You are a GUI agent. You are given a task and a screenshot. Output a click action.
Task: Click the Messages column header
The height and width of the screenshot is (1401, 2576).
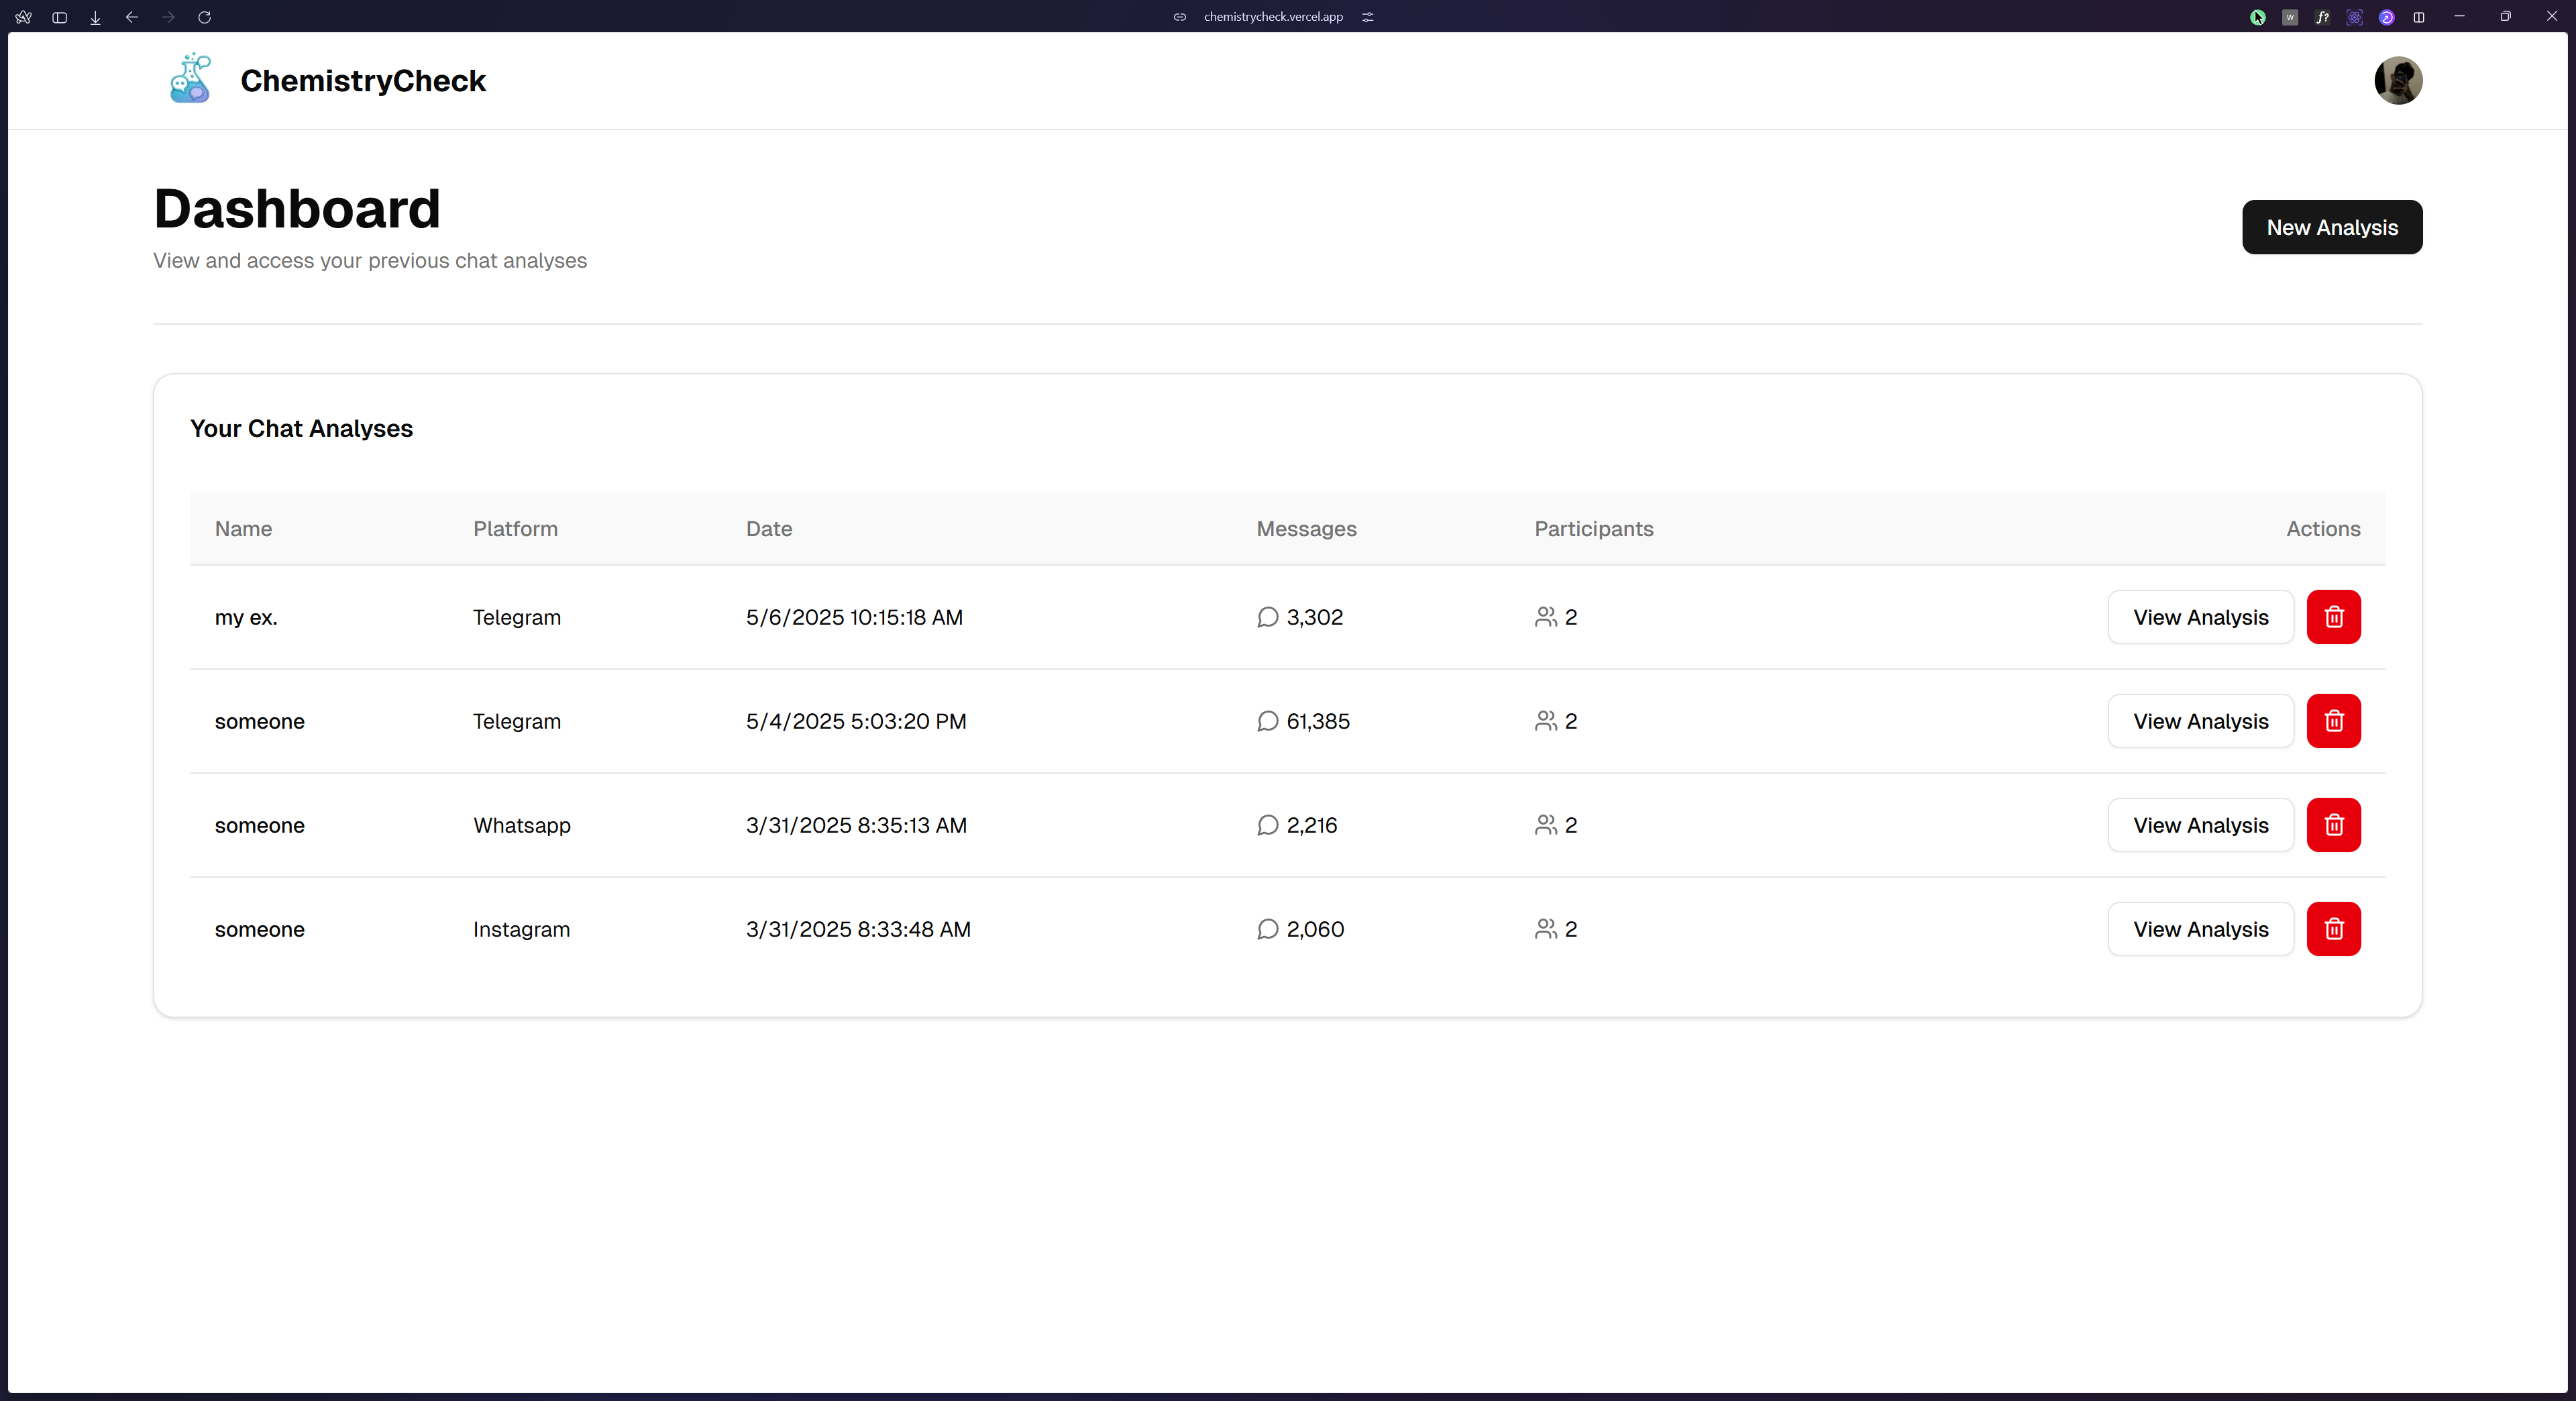(x=1305, y=529)
